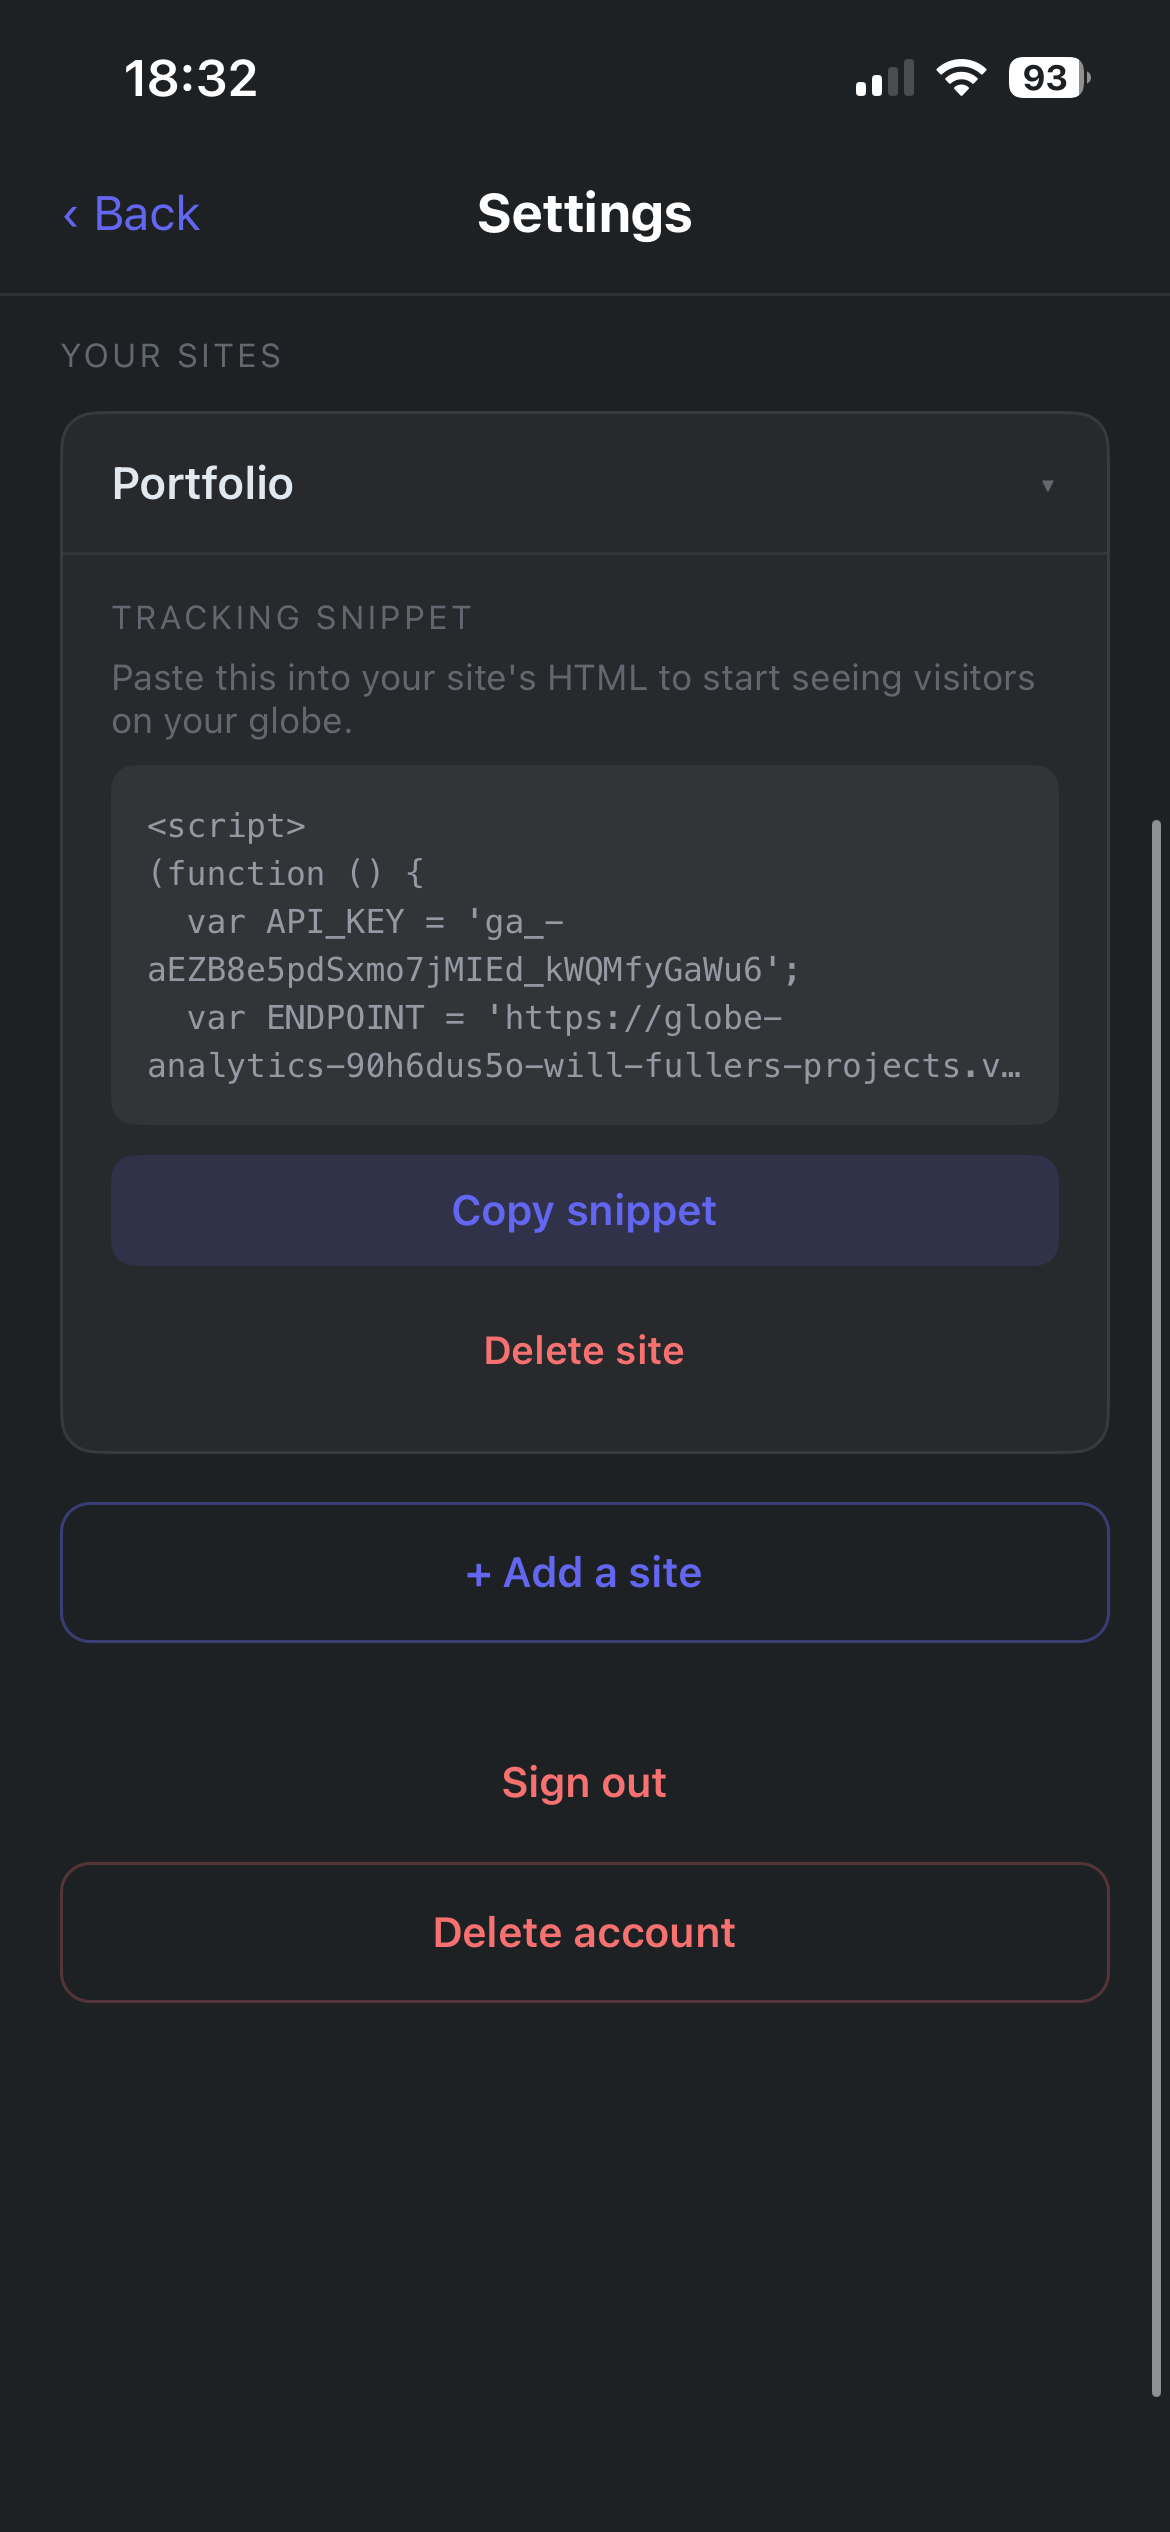Tap the cellular signal bars icon

coord(885,78)
